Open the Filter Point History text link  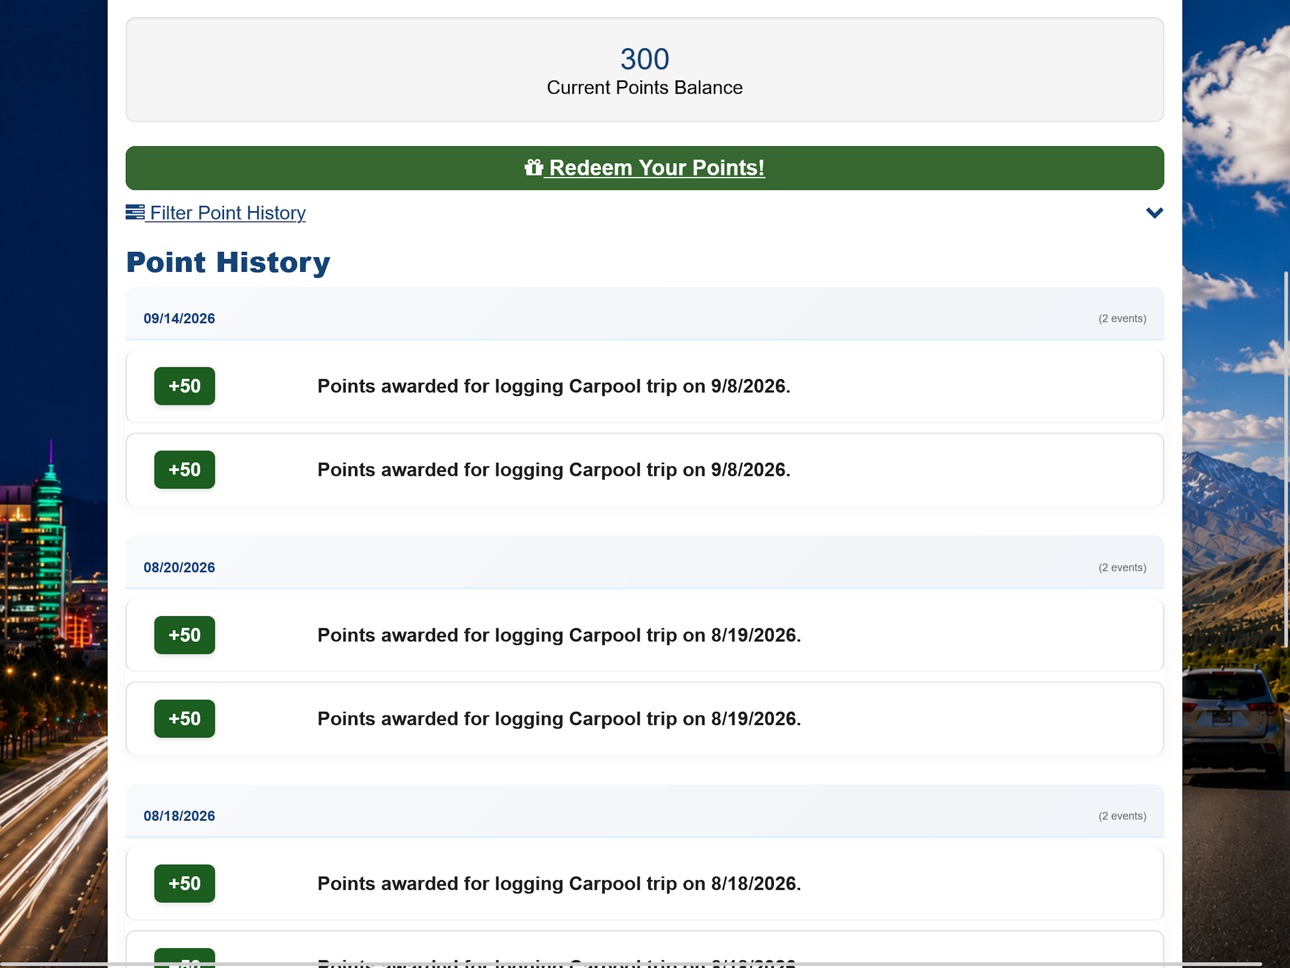point(228,213)
